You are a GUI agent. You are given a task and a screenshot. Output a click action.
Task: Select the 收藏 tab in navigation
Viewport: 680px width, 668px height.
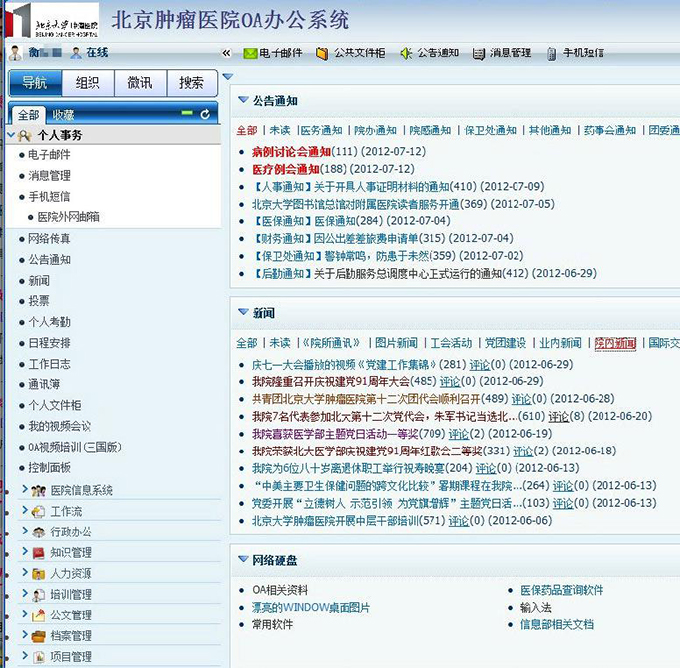(x=63, y=115)
